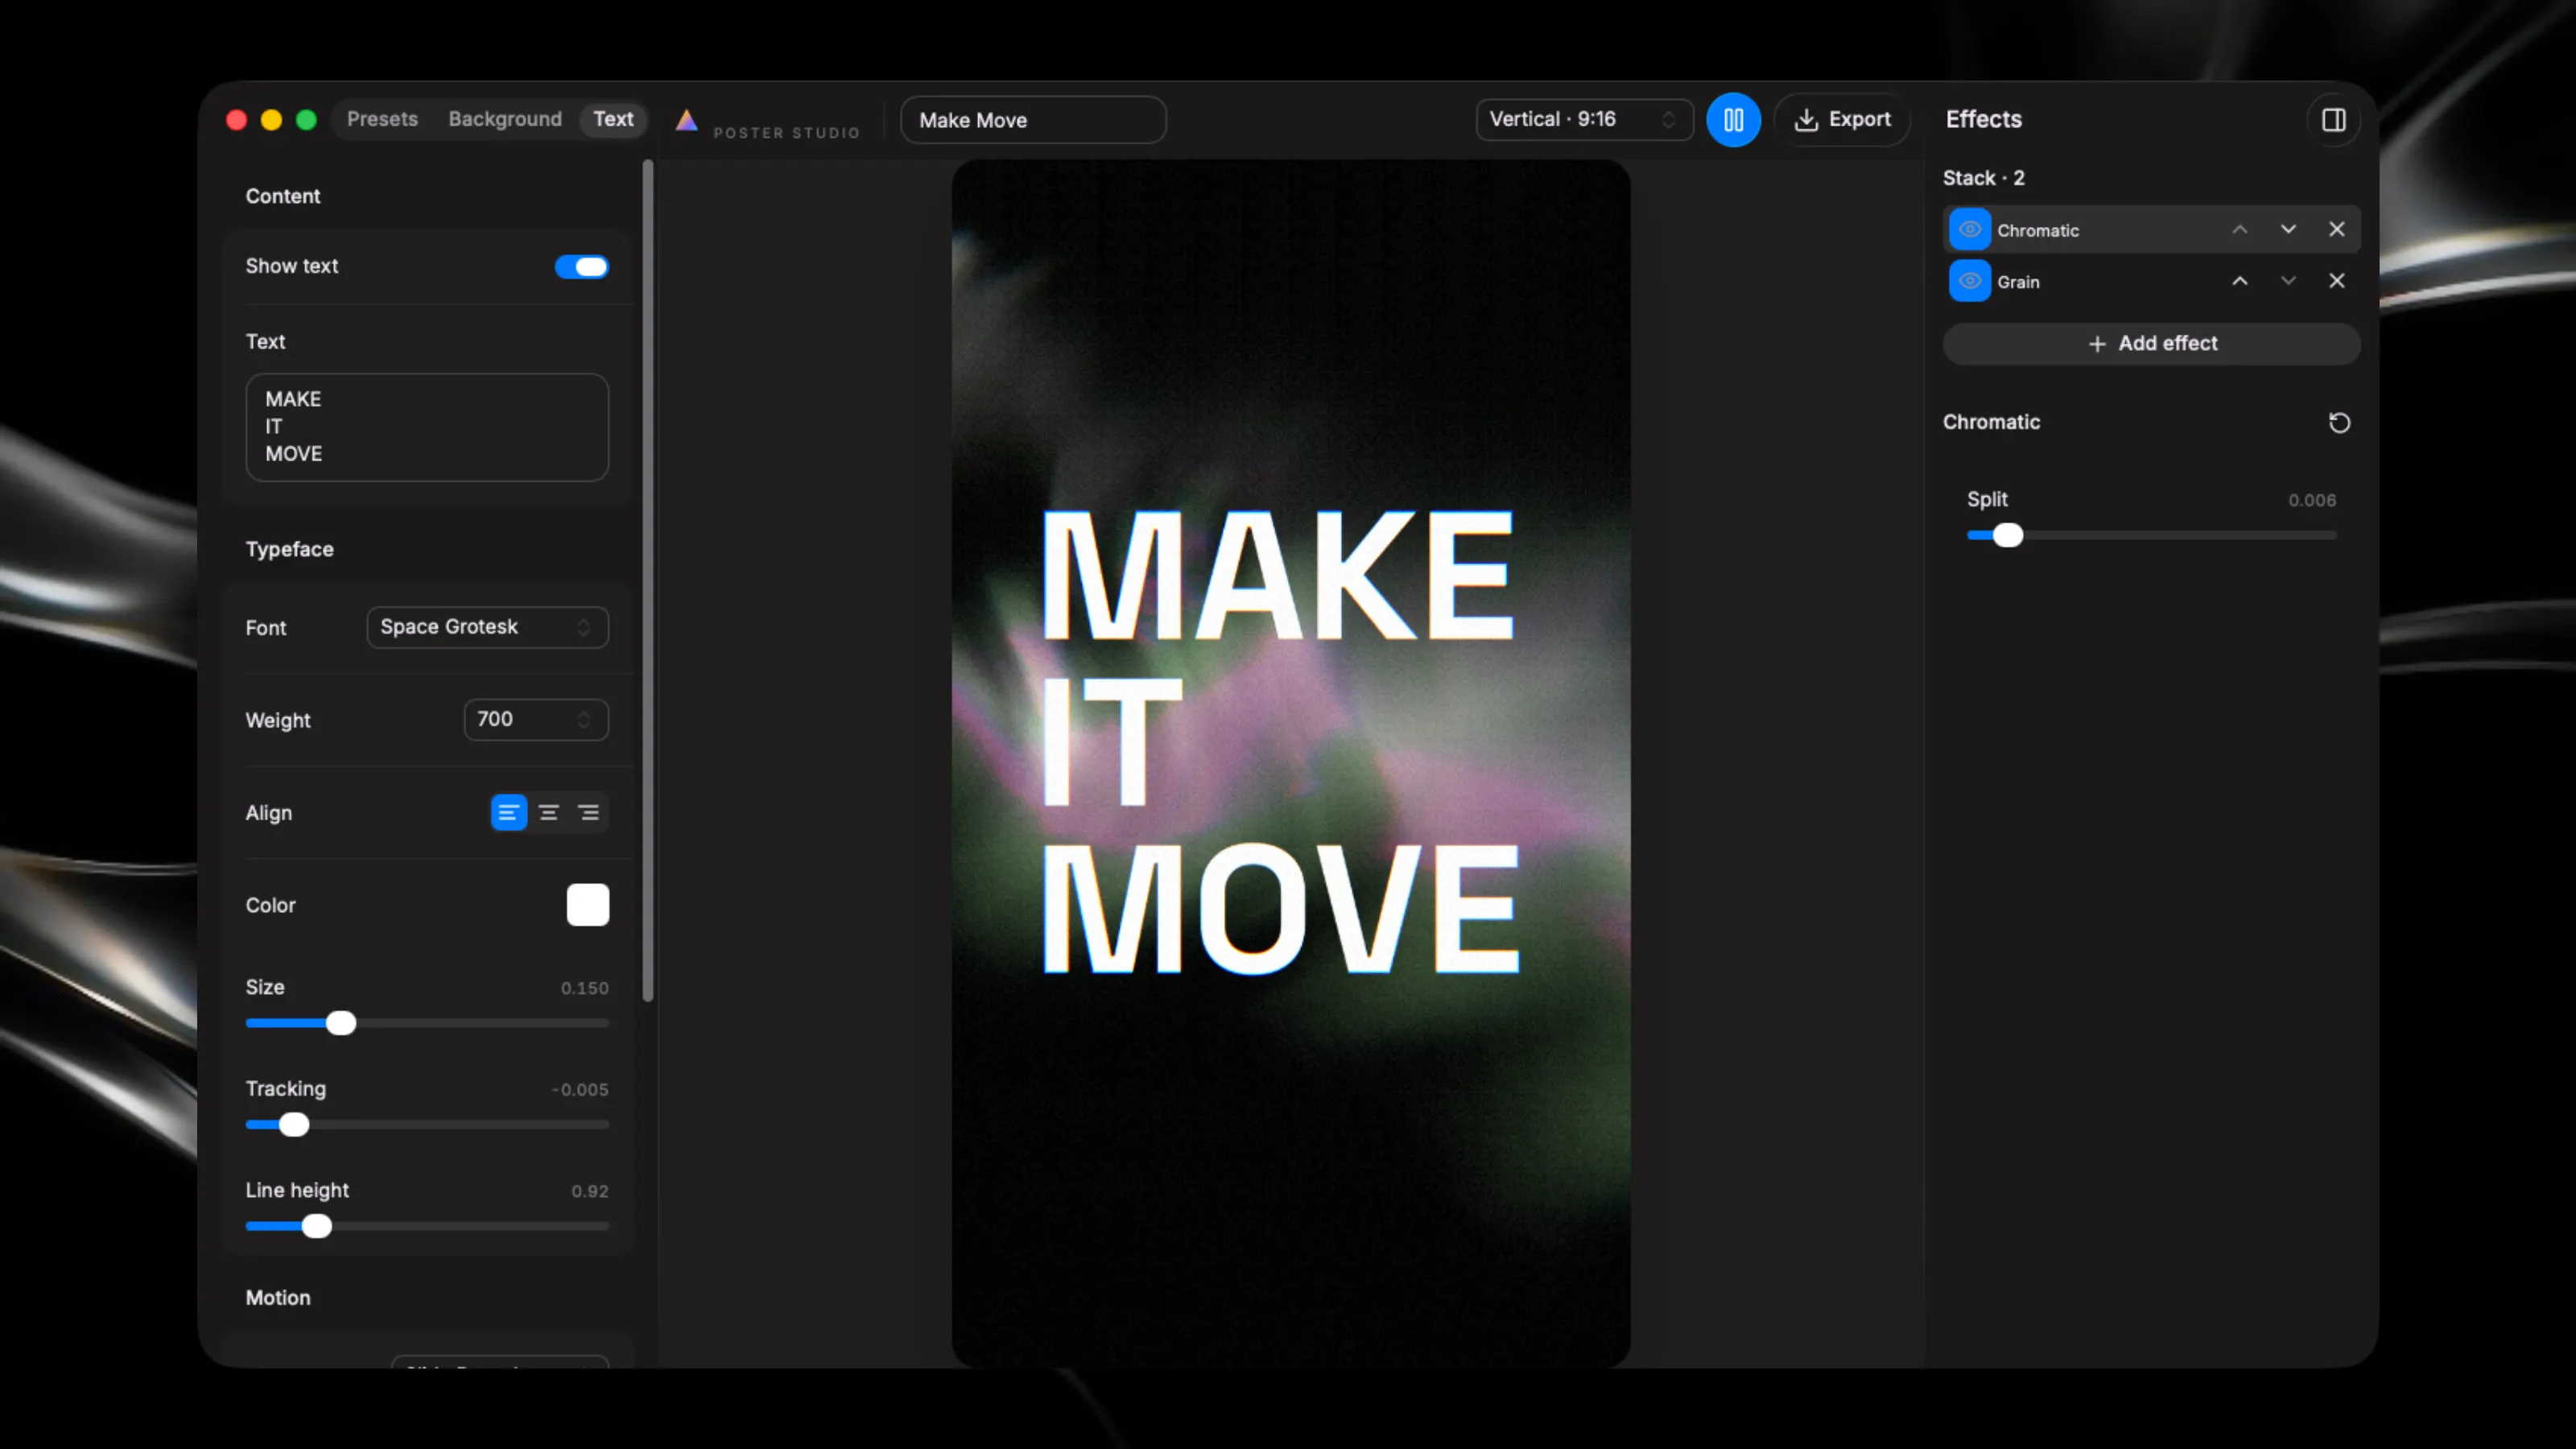This screenshot has height=1449, width=2576.
Task: Move Grain effect up in stack
Action: click(x=2240, y=281)
